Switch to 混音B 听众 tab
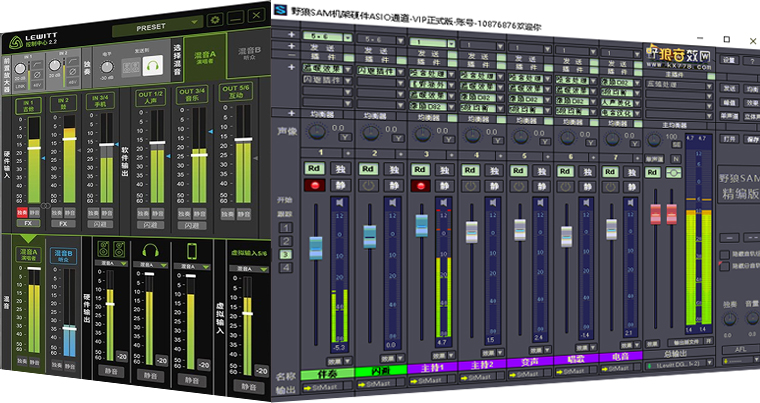This screenshot has height=403, width=760. pos(249,52)
